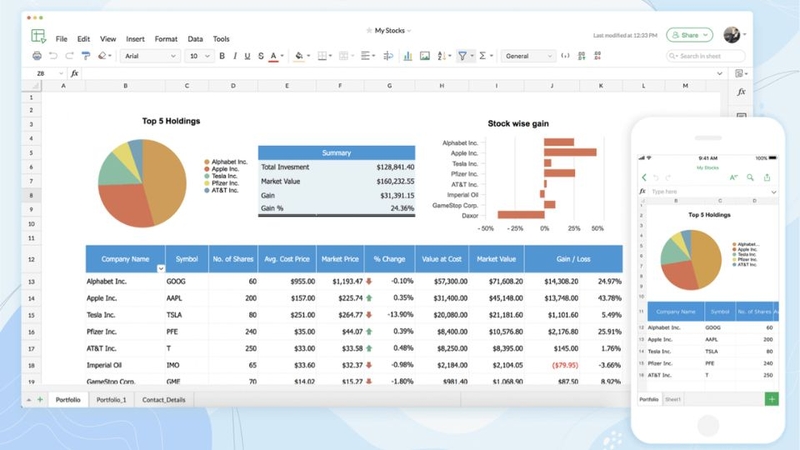This screenshot has height=450, width=800.
Task: Expand the General number format dropdown
Action: [528, 56]
